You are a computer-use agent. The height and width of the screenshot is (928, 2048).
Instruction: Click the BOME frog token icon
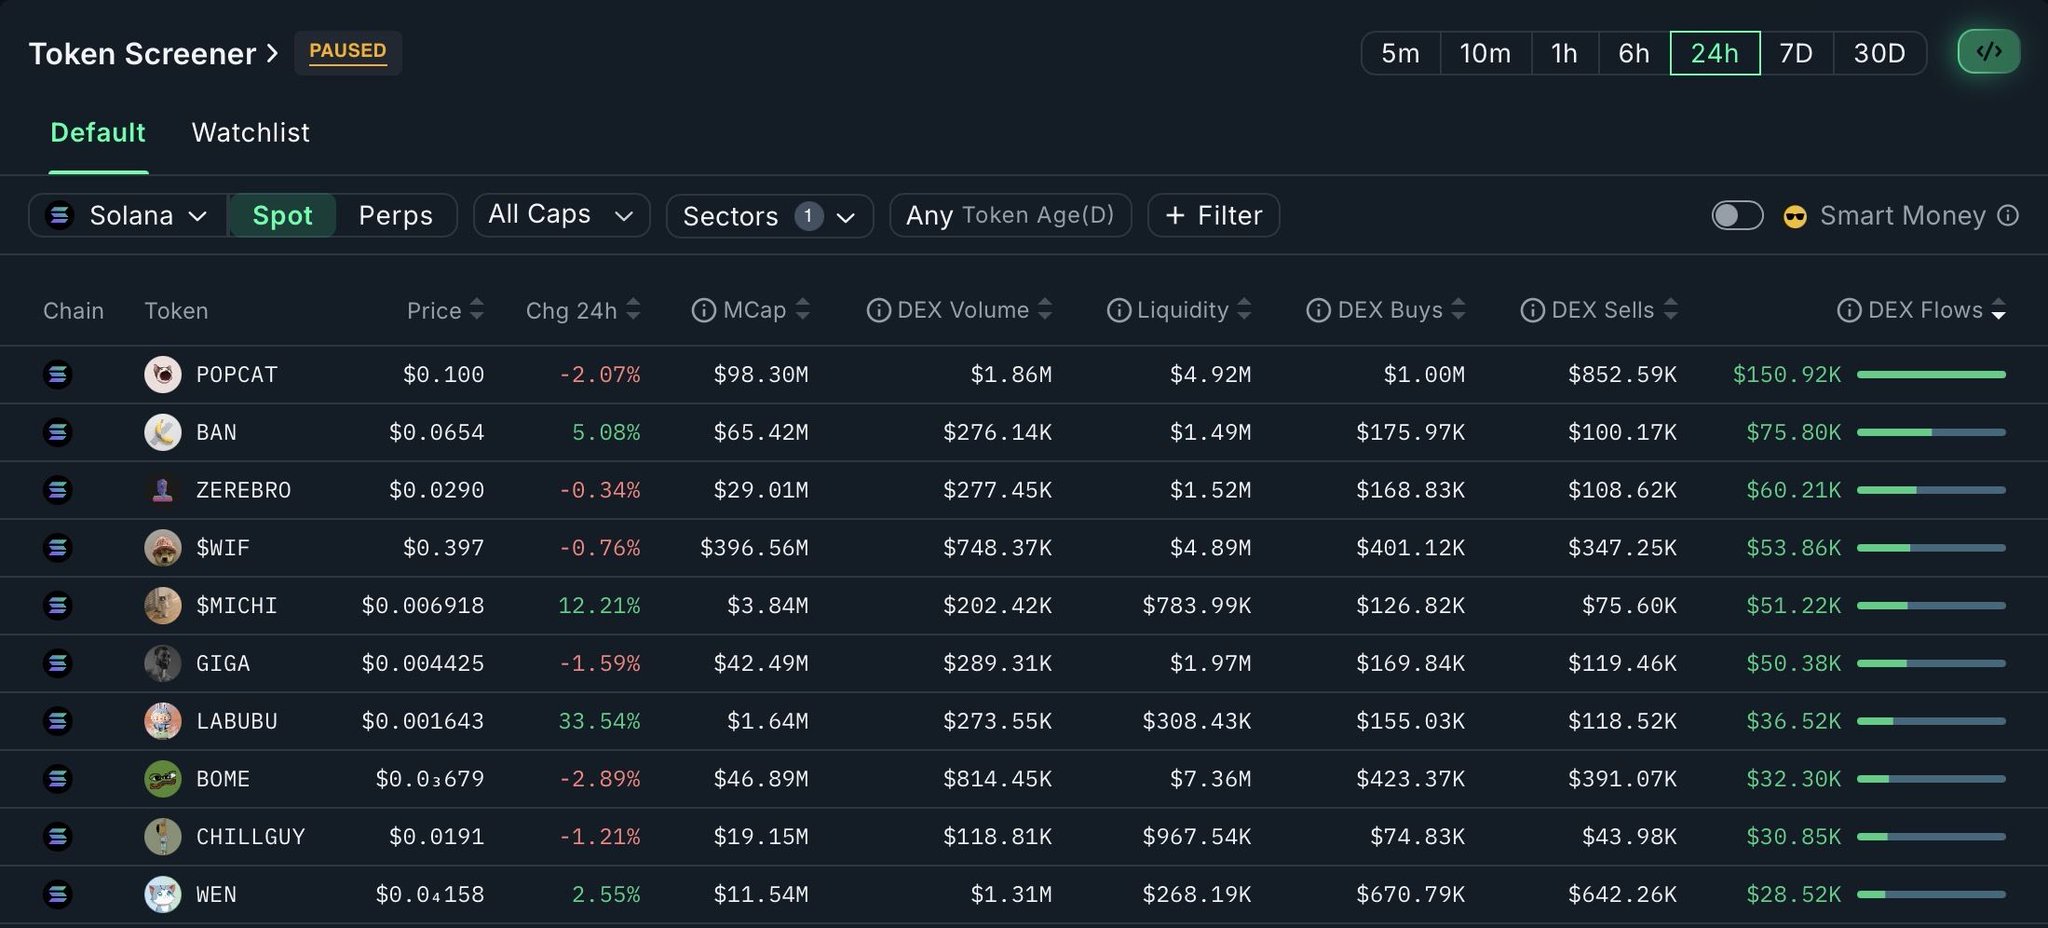pos(162,779)
